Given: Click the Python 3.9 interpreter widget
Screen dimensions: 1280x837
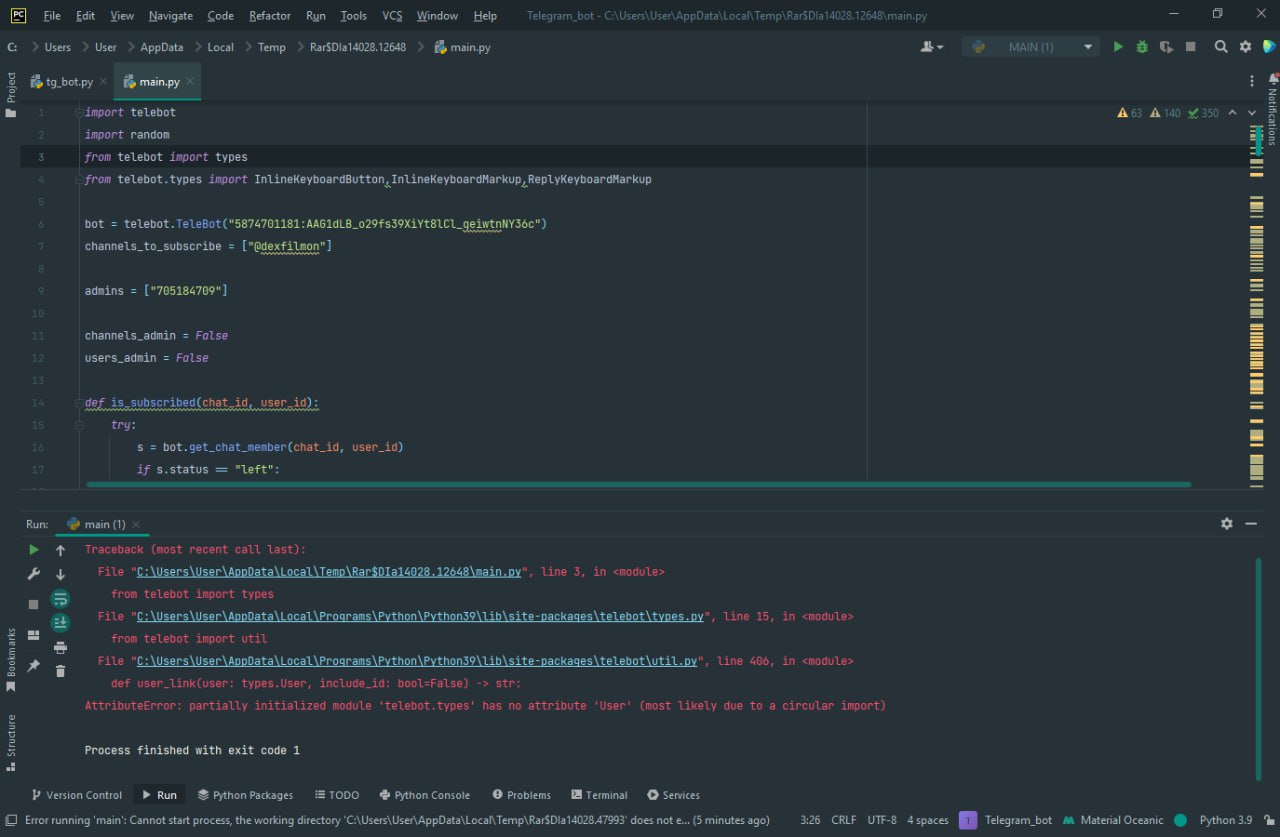Looking at the screenshot, I should coord(1224,820).
